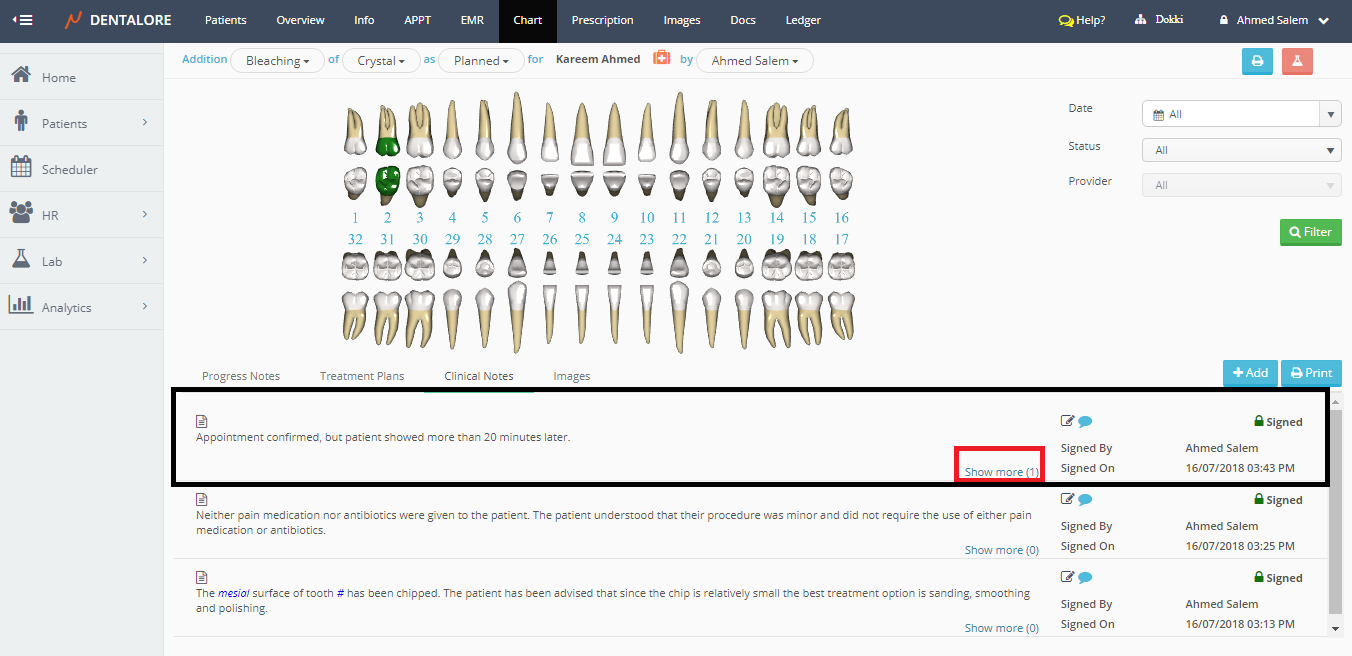Click Show more (1) link

point(1001,472)
